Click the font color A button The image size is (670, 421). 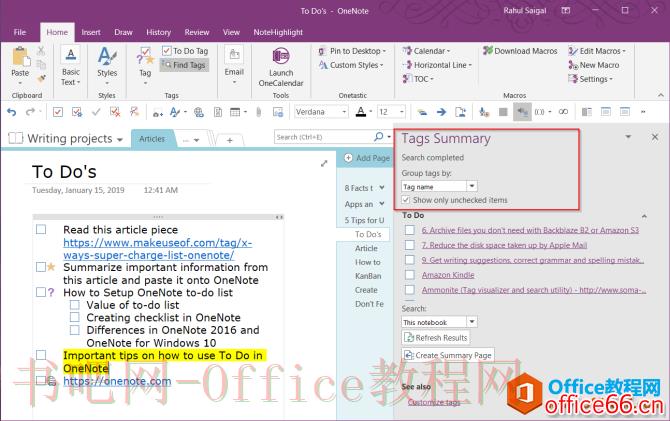(361, 112)
